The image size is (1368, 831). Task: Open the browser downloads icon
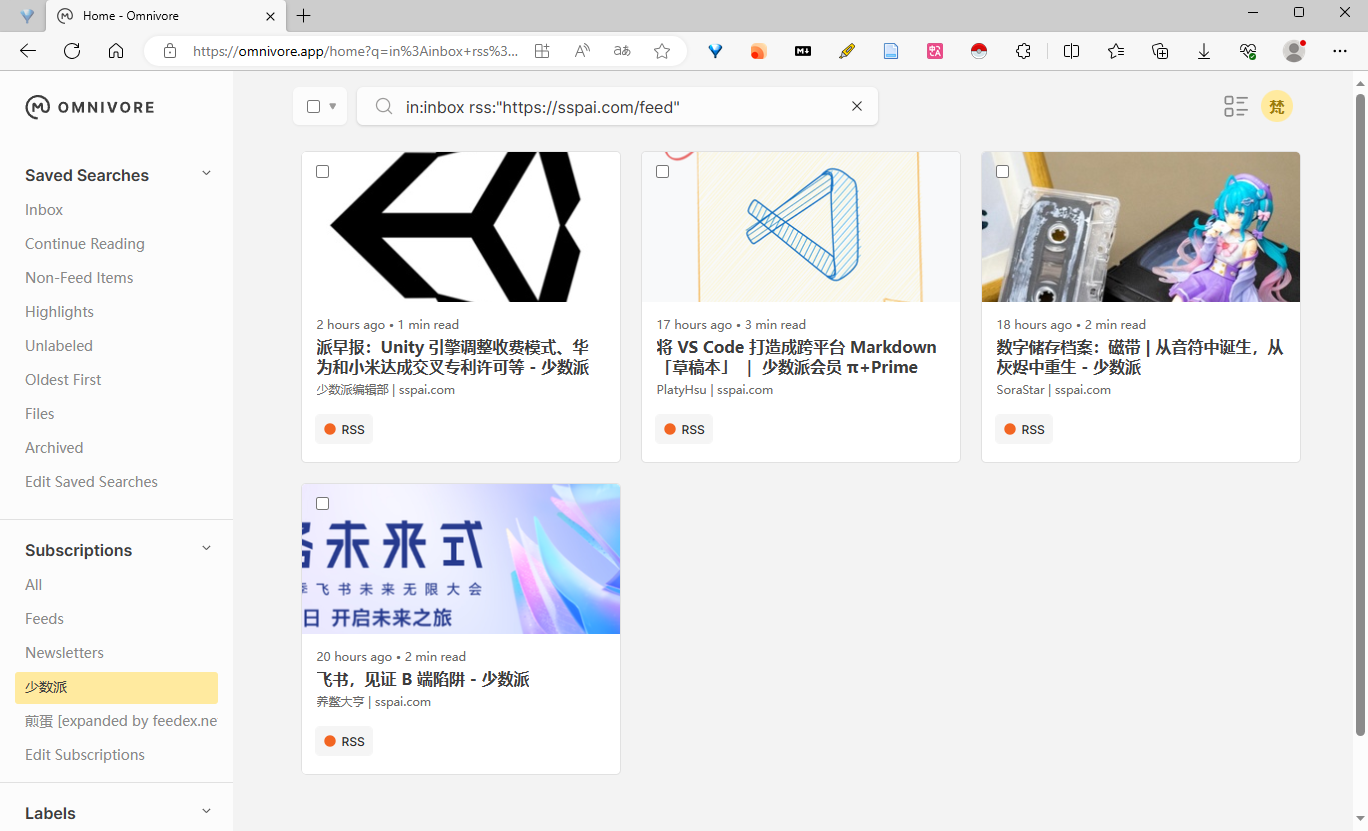pyautogui.click(x=1204, y=51)
